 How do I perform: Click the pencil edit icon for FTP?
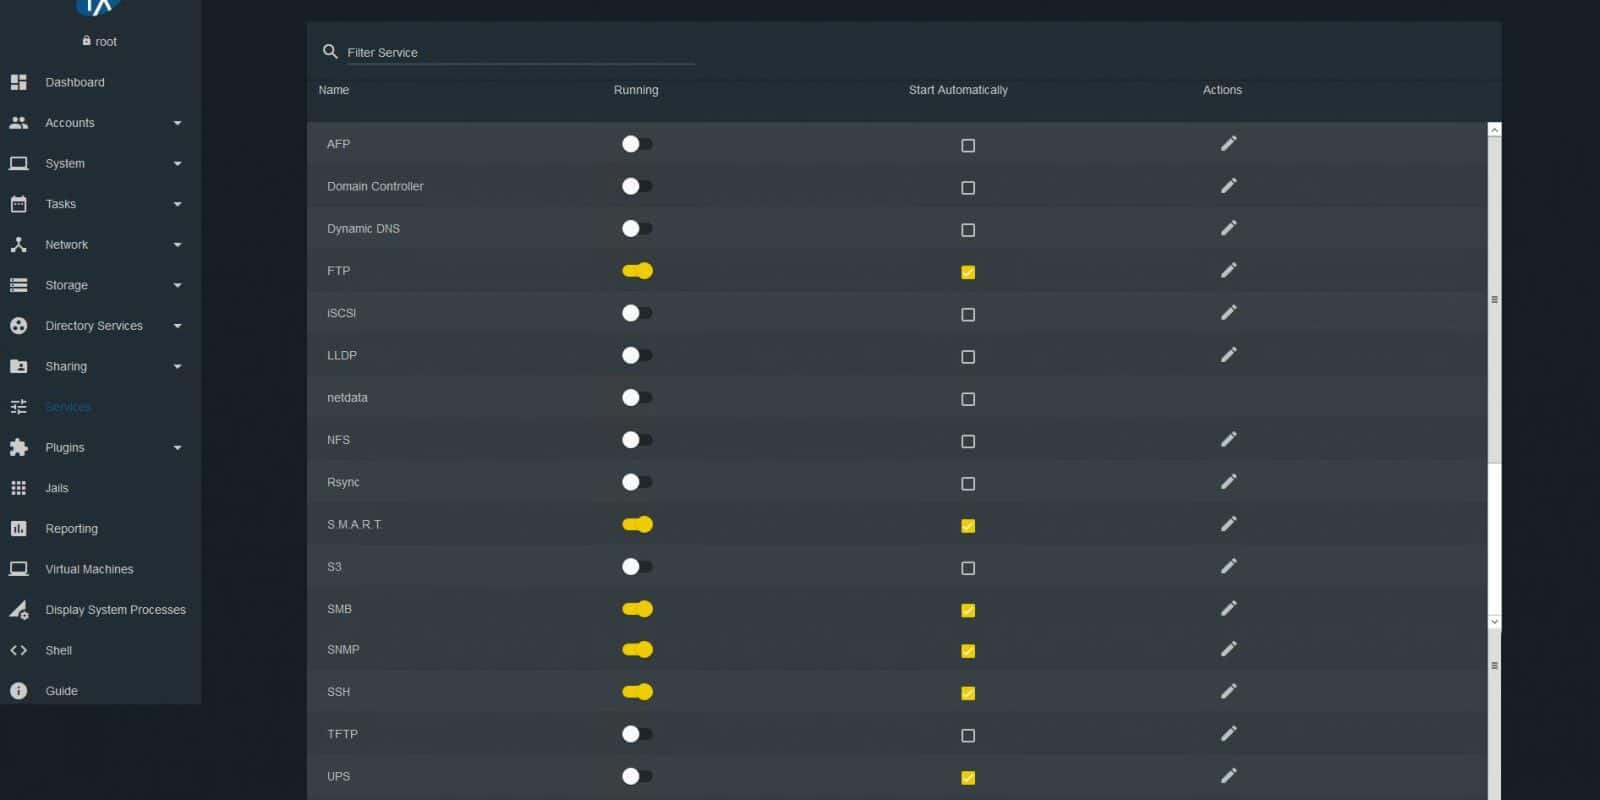pos(1229,270)
